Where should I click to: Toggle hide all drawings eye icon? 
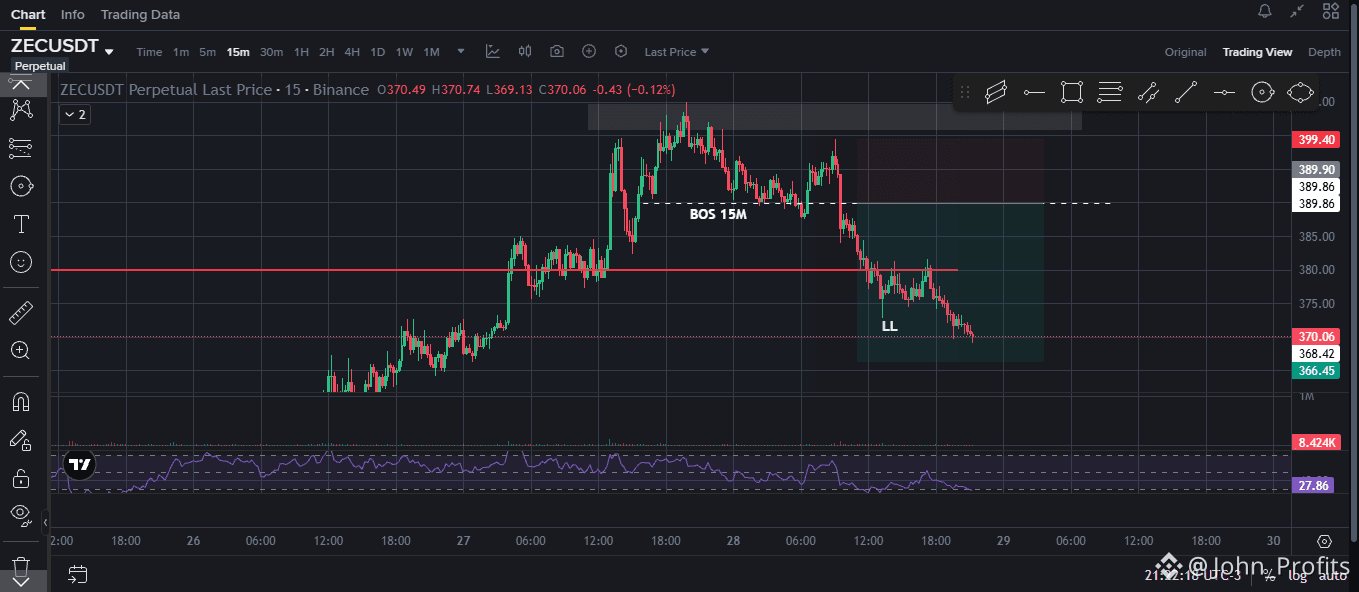pyautogui.click(x=21, y=515)
